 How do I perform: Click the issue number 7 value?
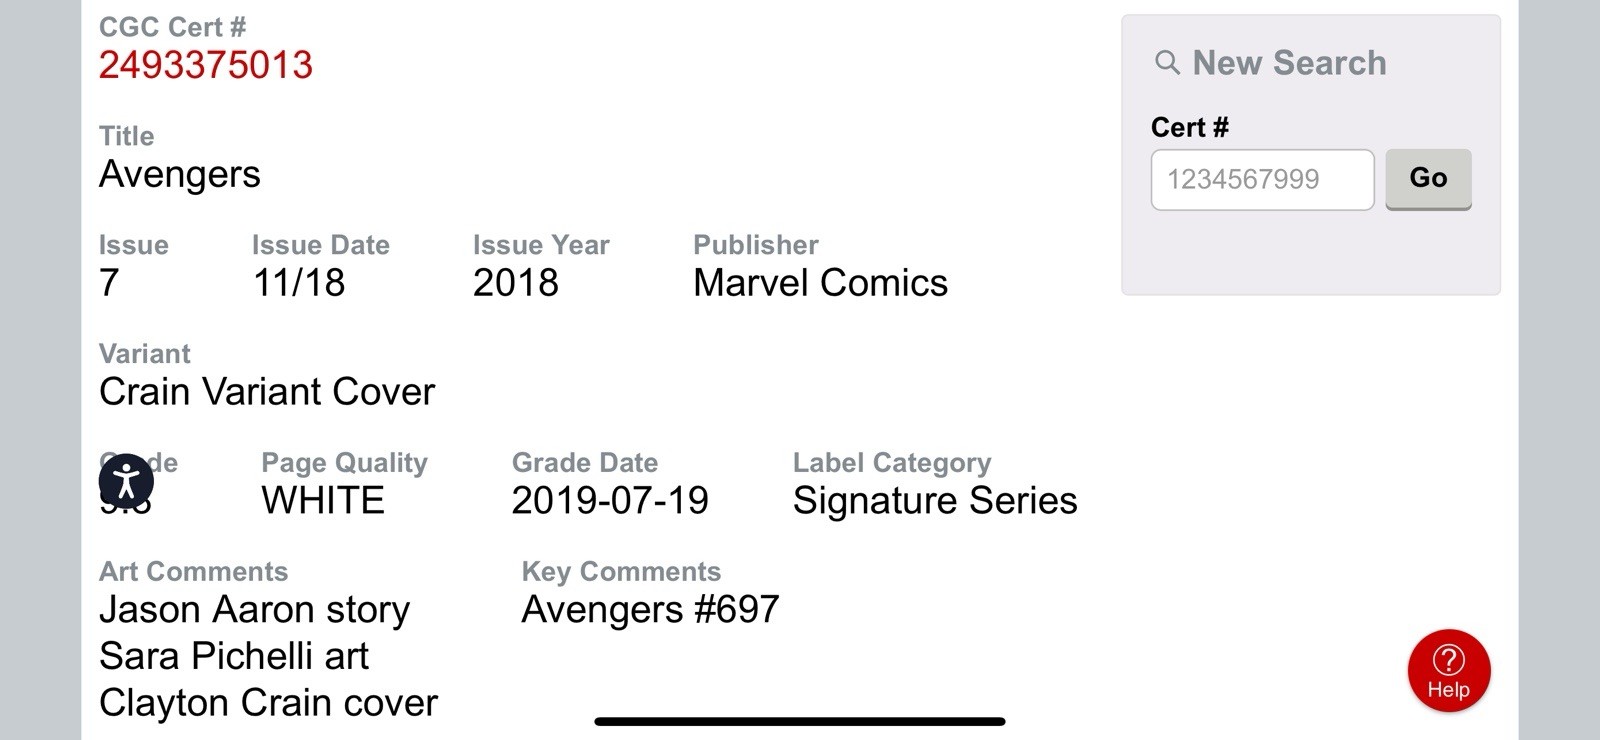coord(109,283)
